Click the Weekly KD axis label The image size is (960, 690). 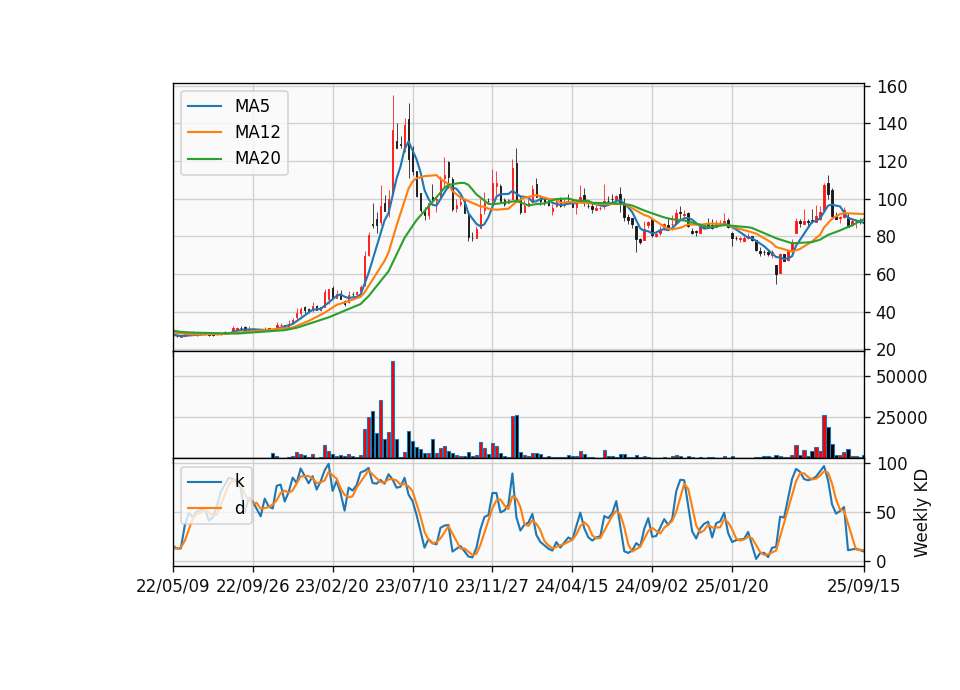click(920, 513)
